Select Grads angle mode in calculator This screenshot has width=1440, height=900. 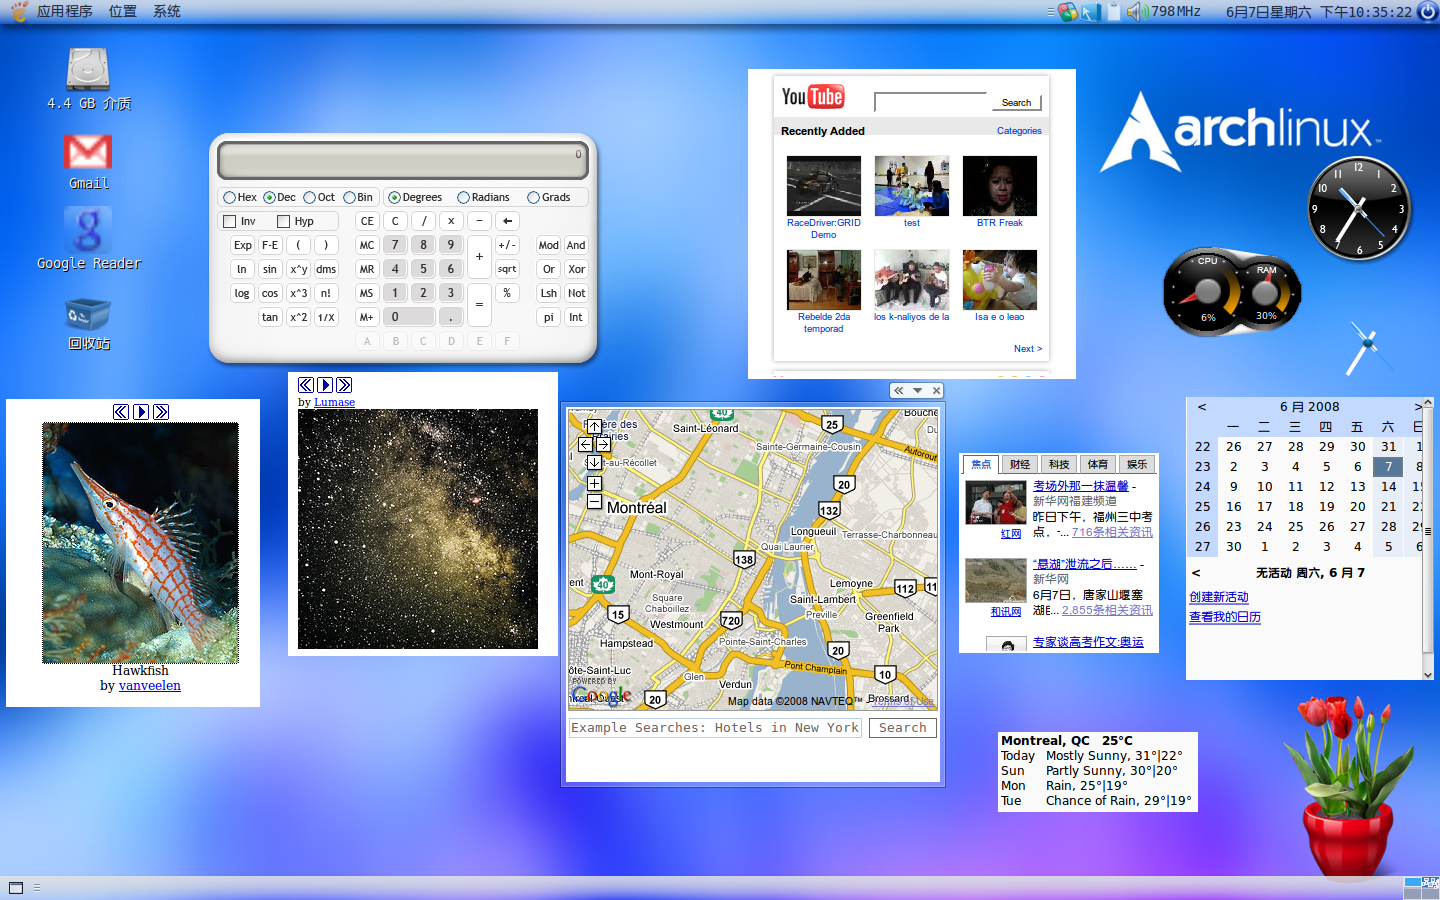[x=549, y=197]
